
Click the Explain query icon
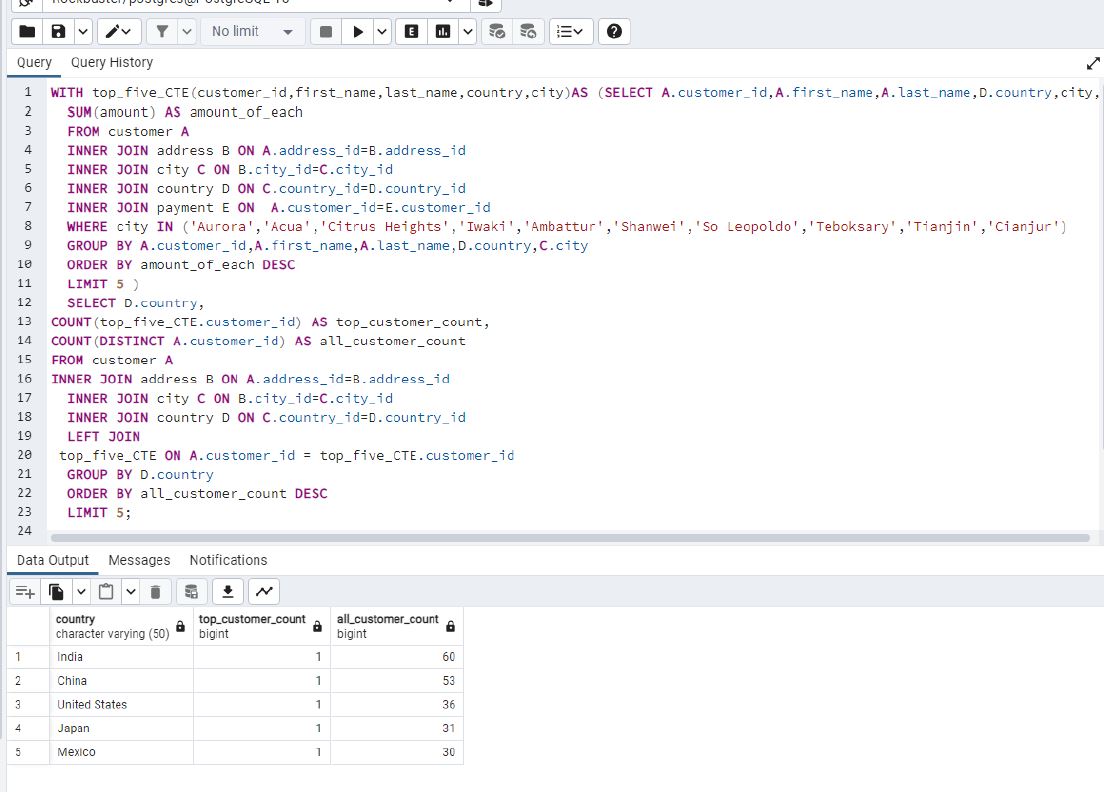(x=411, y=32)
